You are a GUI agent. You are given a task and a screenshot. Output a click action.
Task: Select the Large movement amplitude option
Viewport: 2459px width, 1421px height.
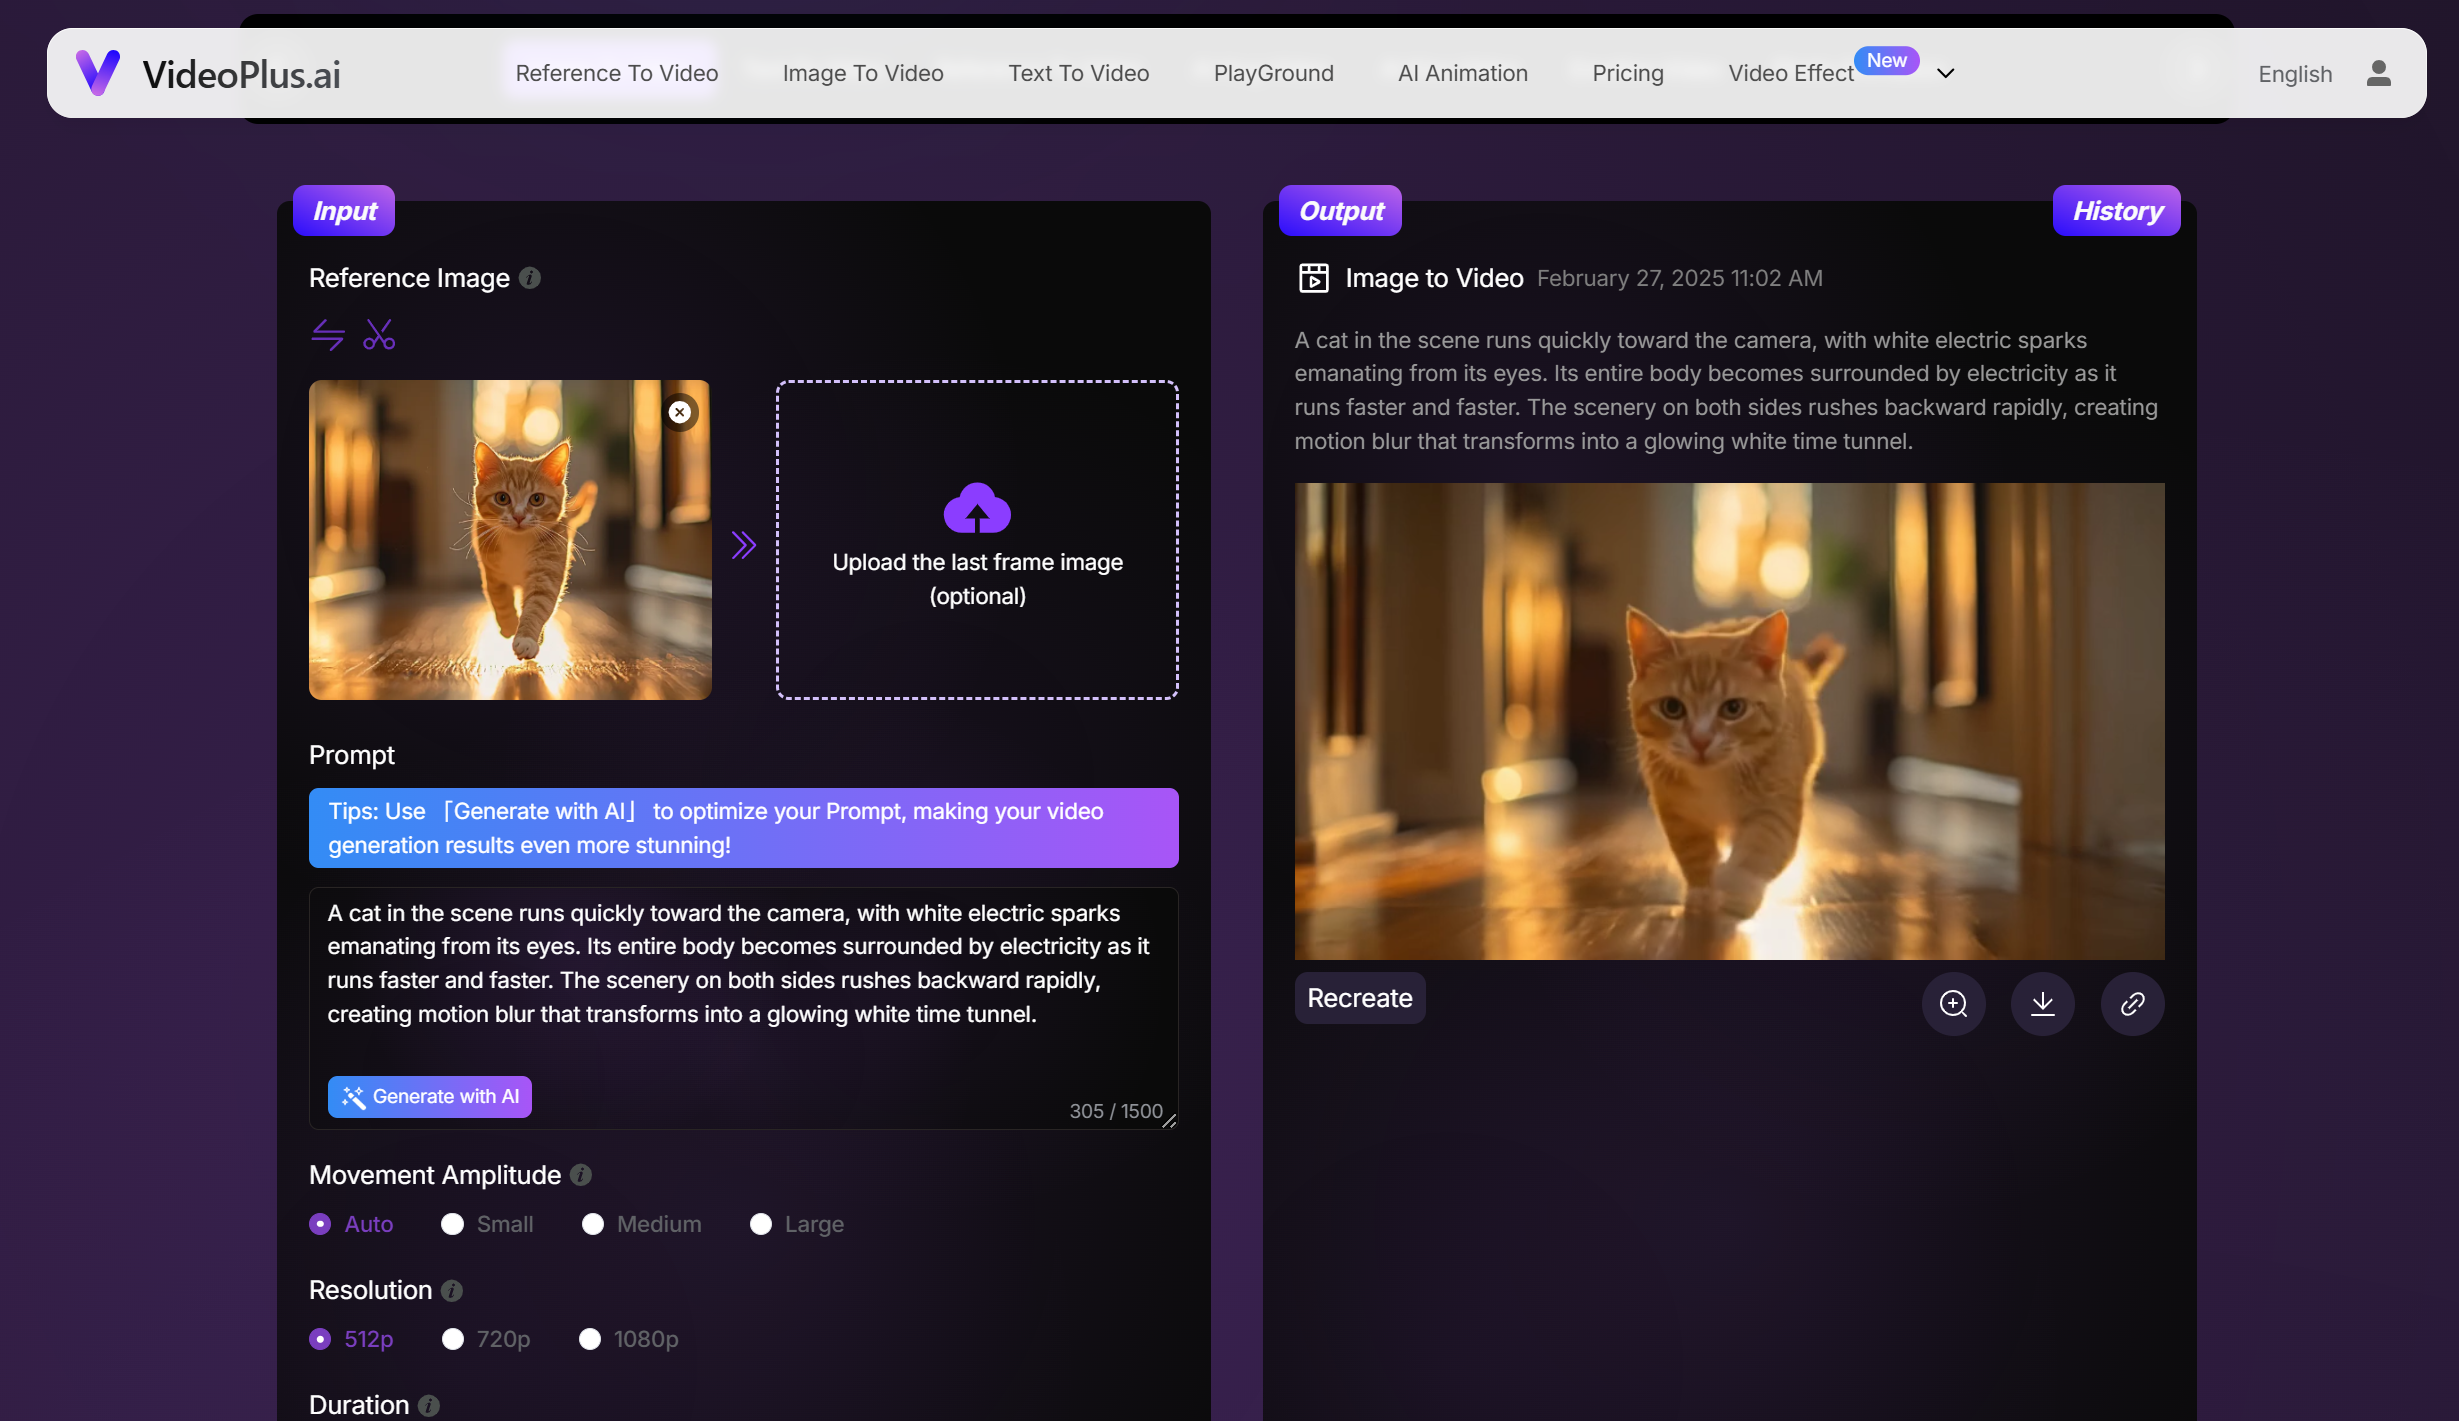pos(761,1224)
